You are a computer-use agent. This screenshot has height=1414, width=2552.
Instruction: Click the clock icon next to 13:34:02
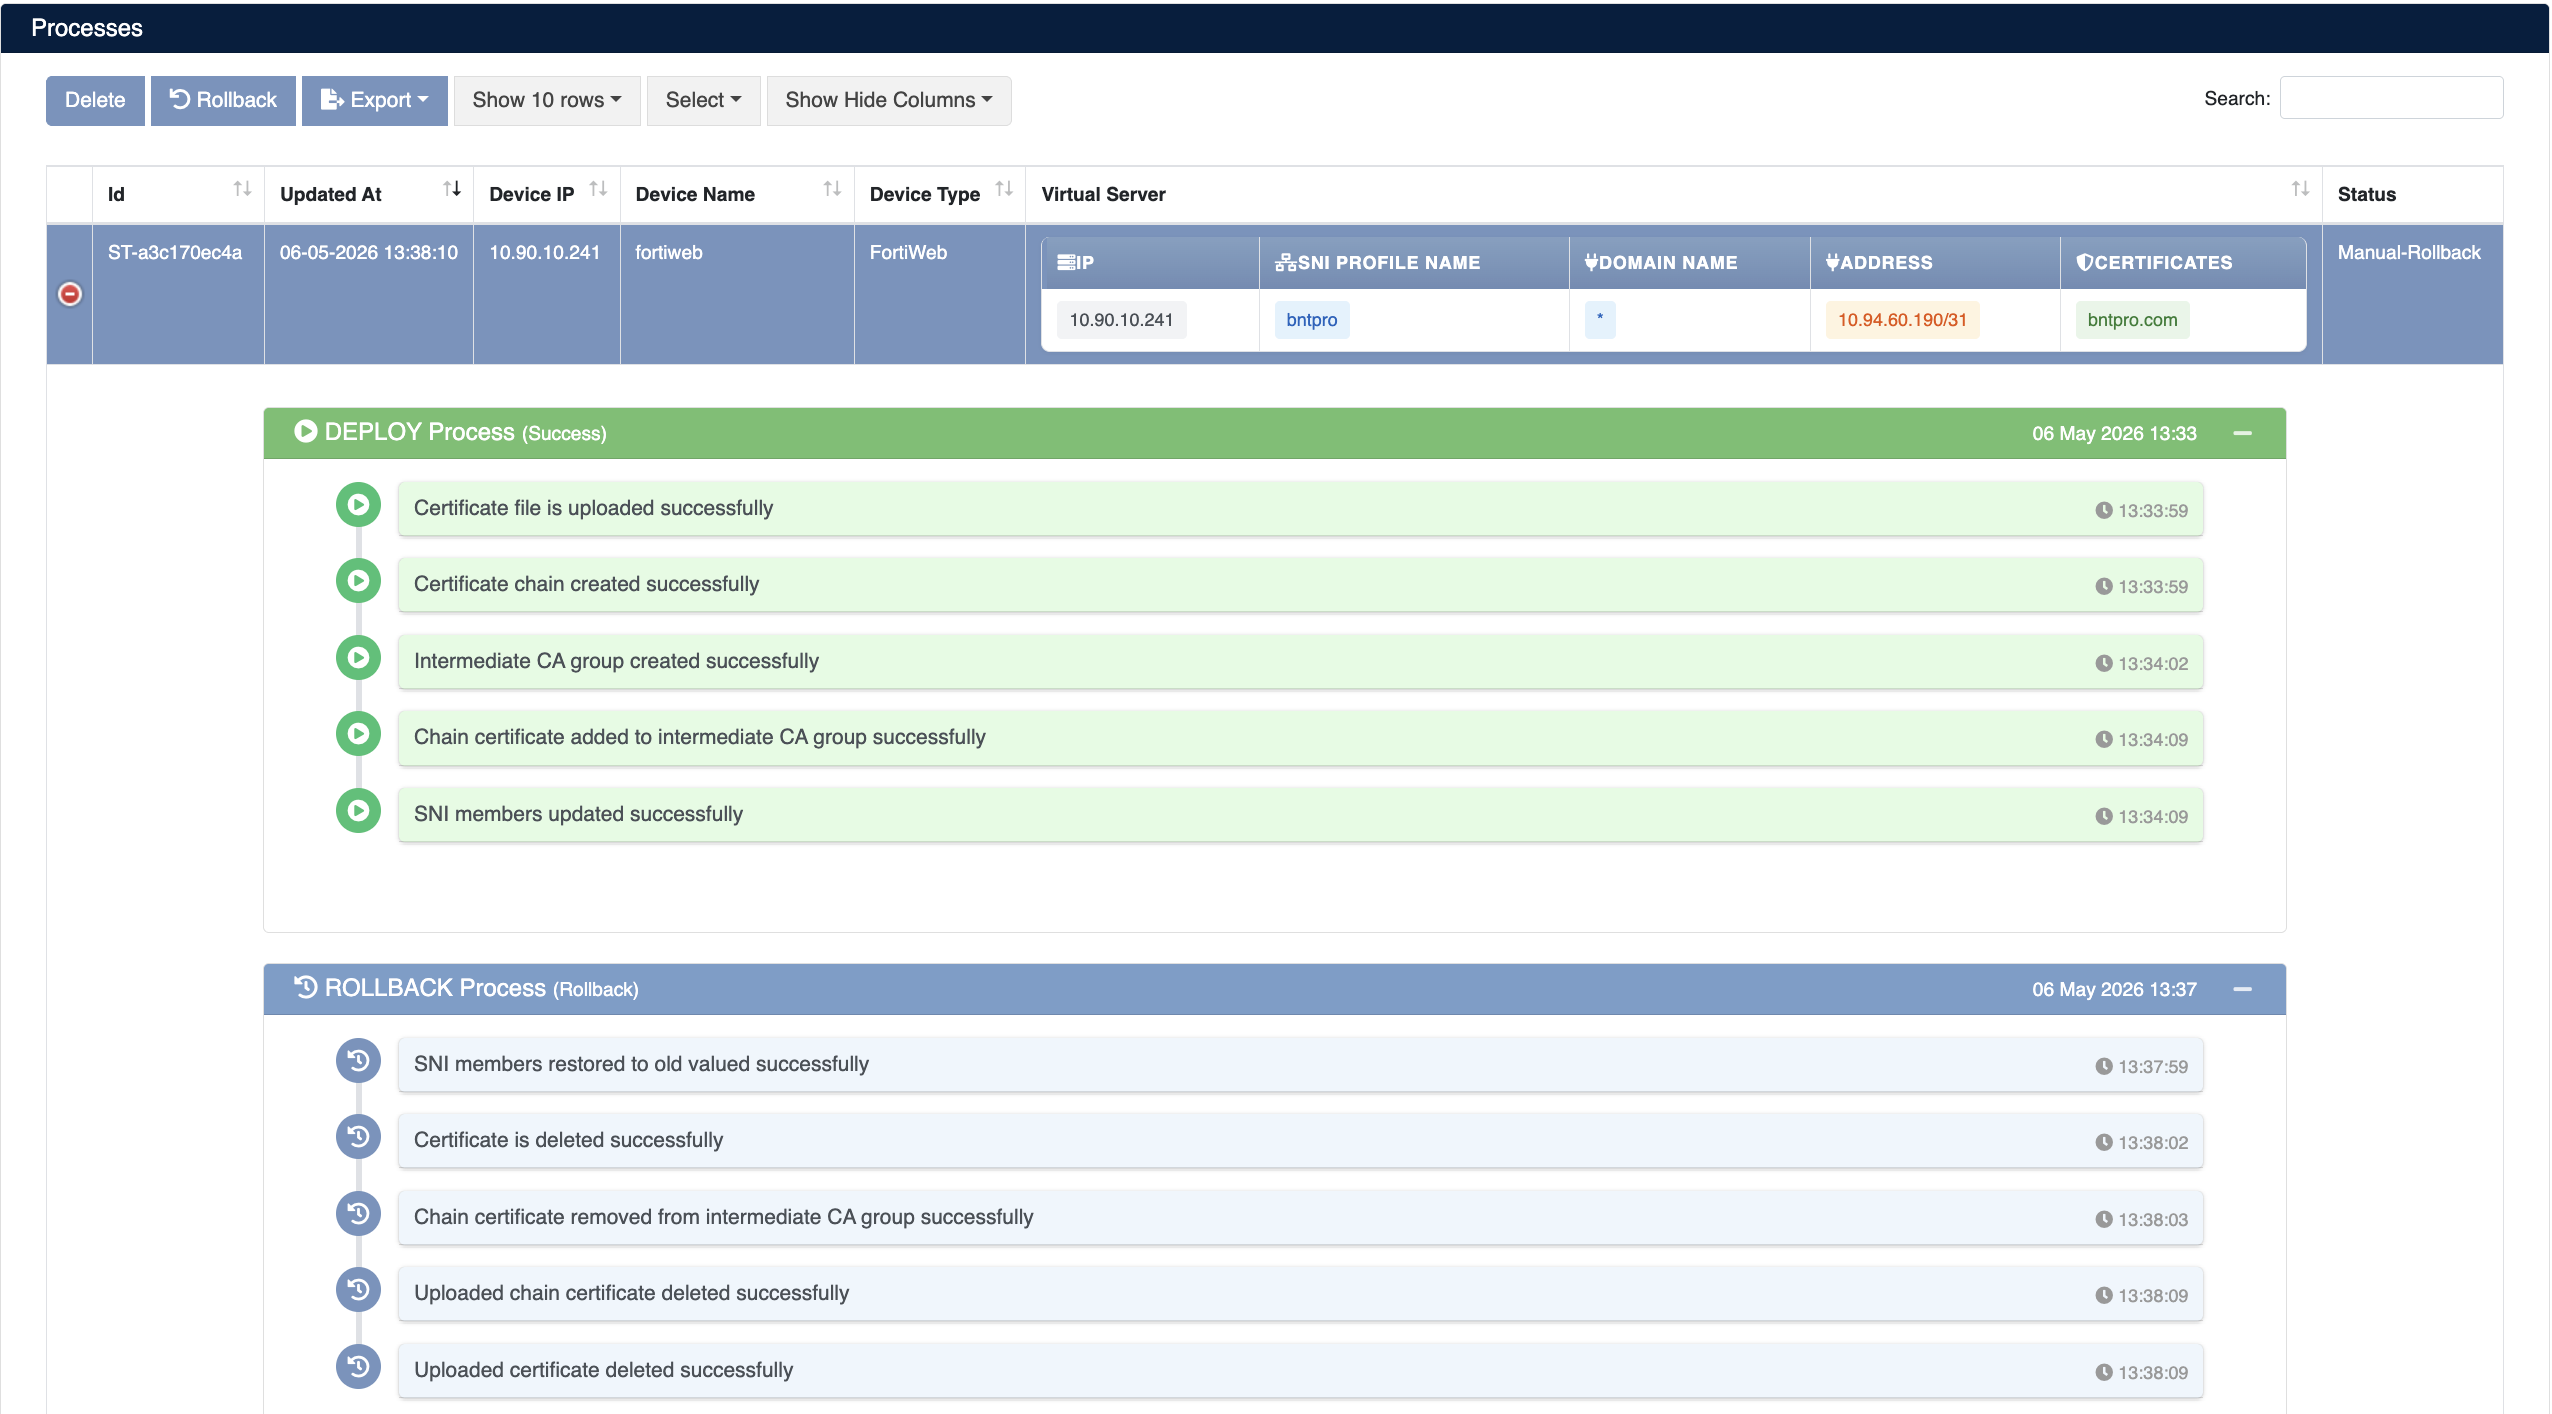coord(2104,663)
